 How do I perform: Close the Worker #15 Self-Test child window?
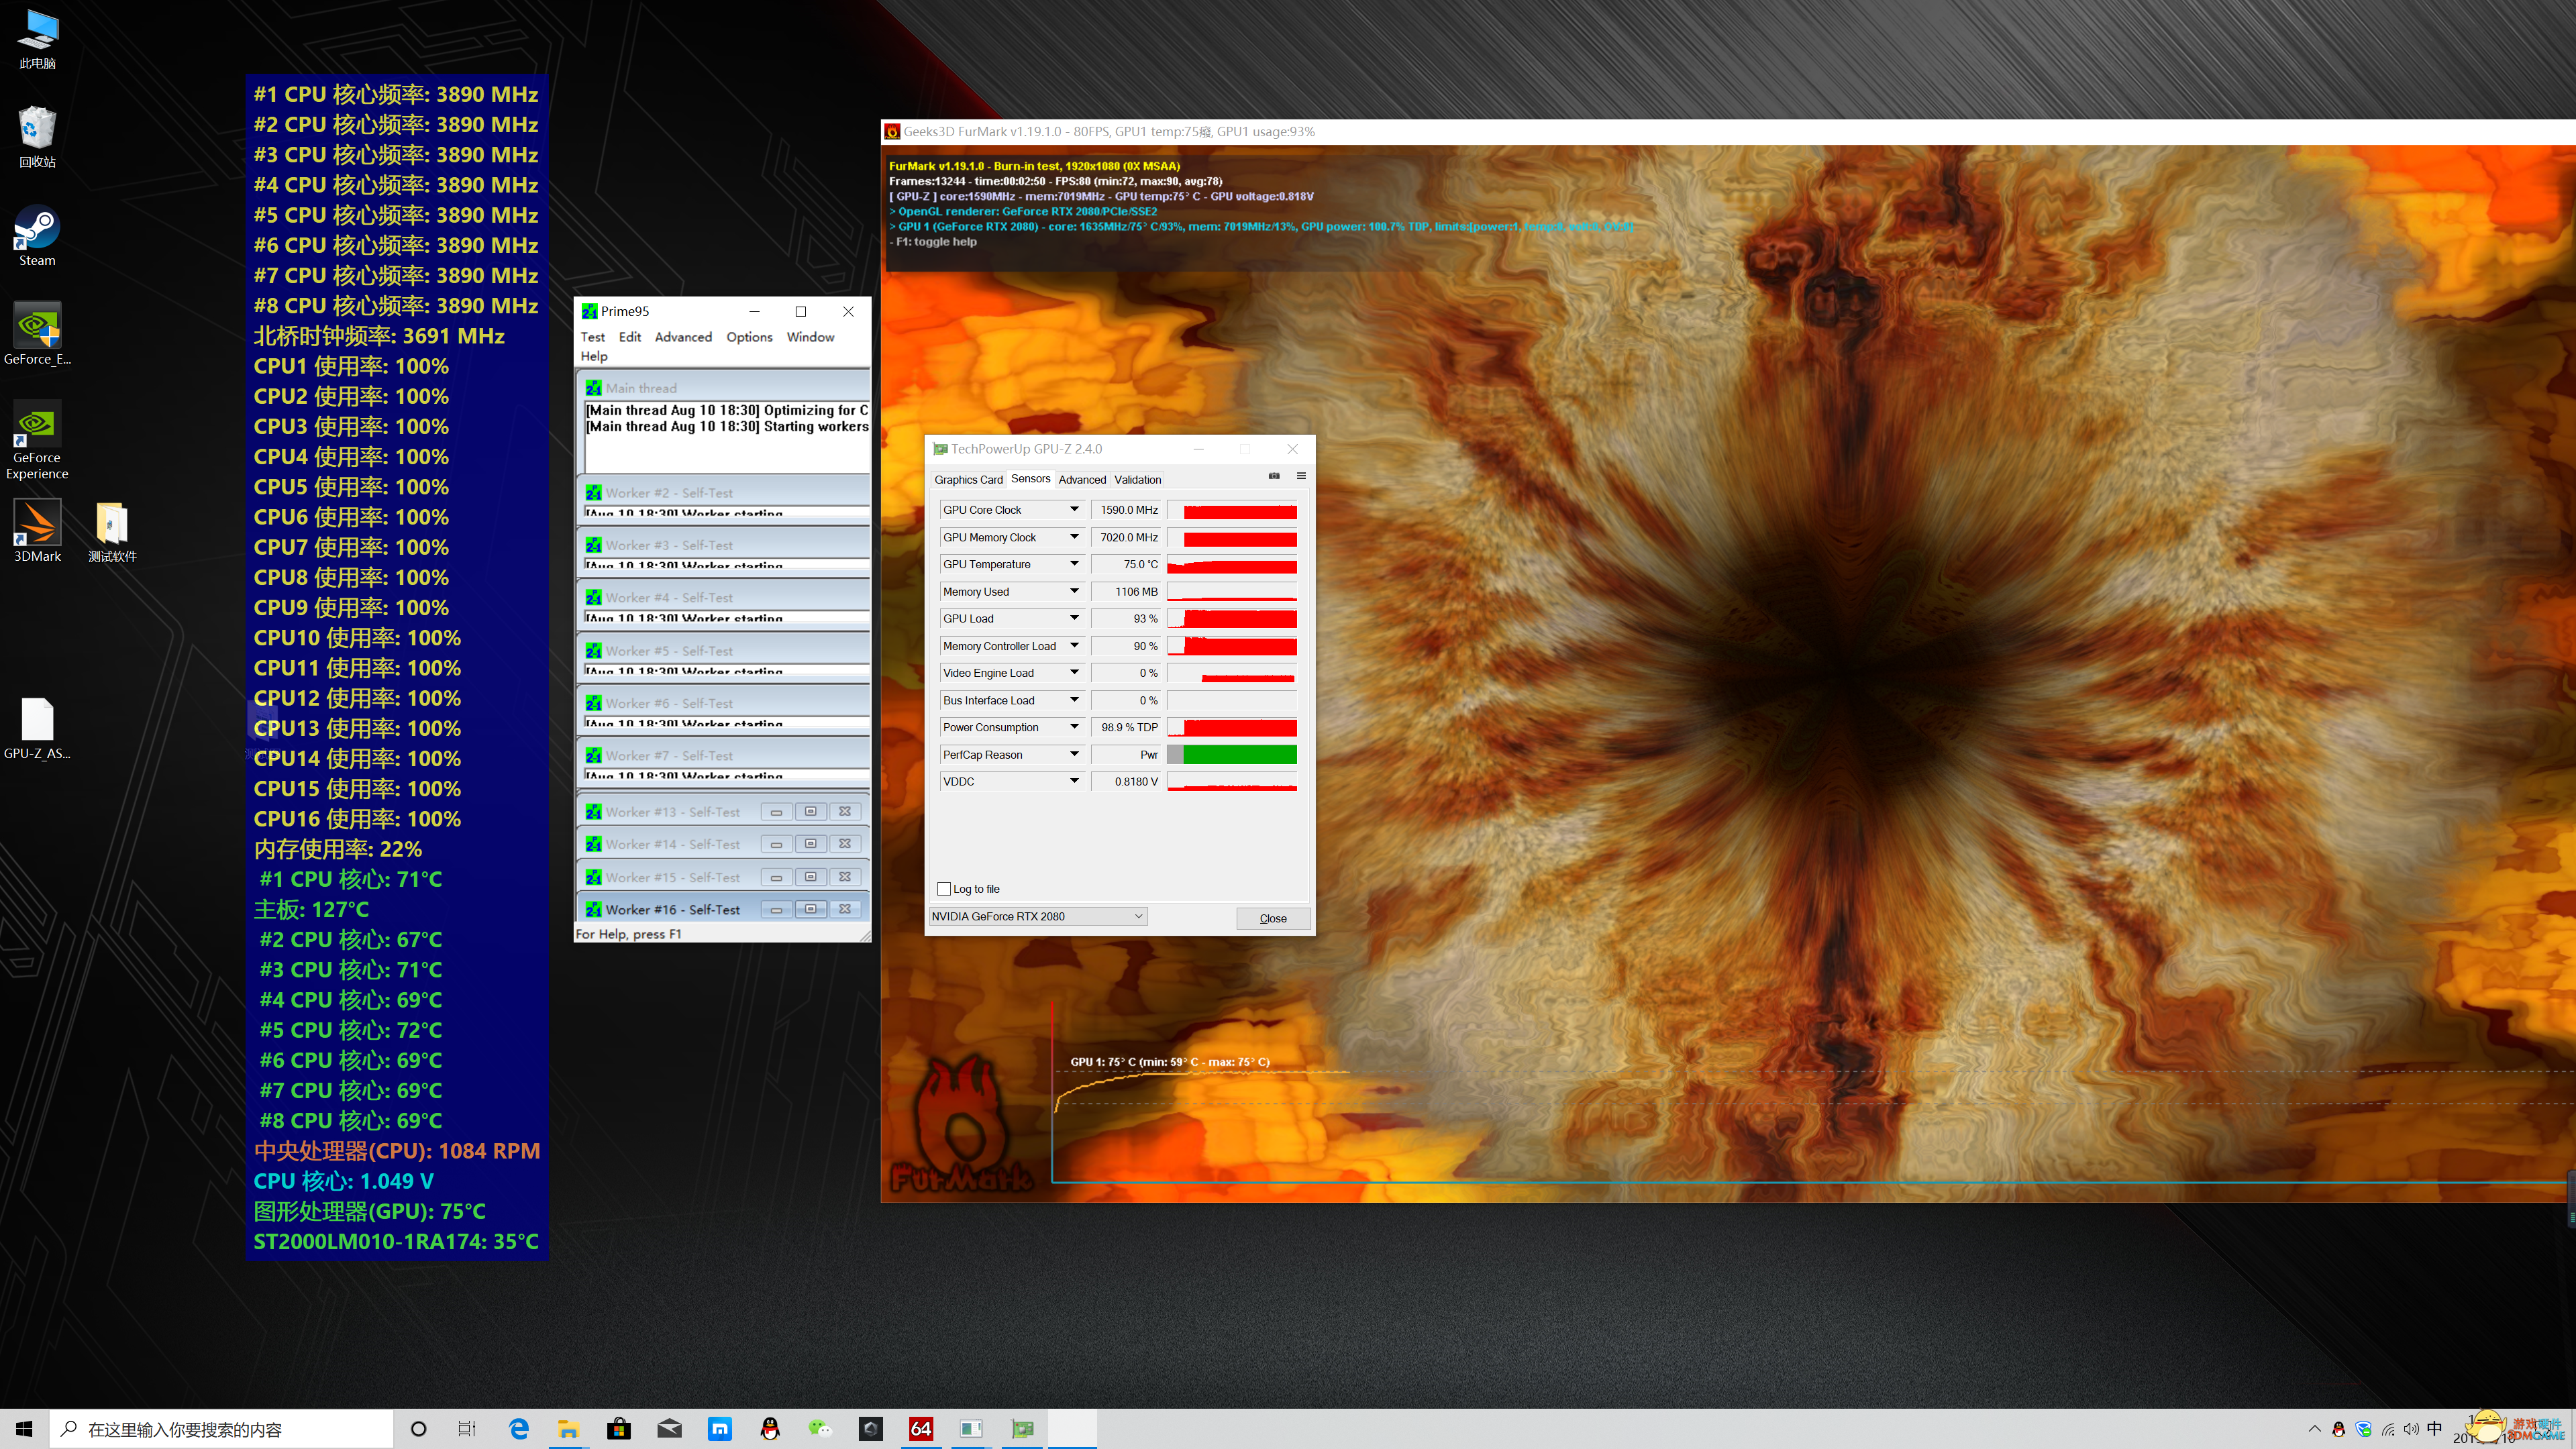(845, 877)
